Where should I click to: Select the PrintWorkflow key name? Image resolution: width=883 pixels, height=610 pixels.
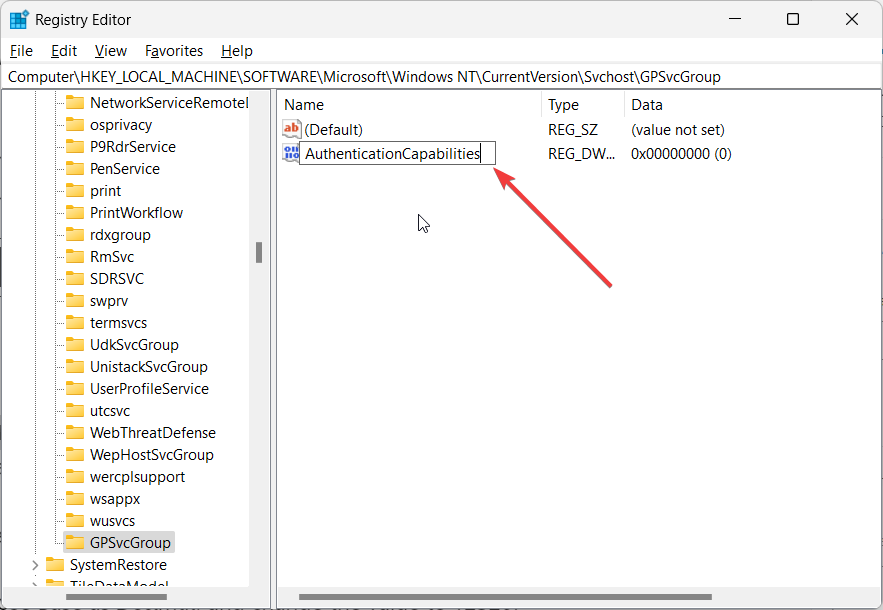pos(136,212)
